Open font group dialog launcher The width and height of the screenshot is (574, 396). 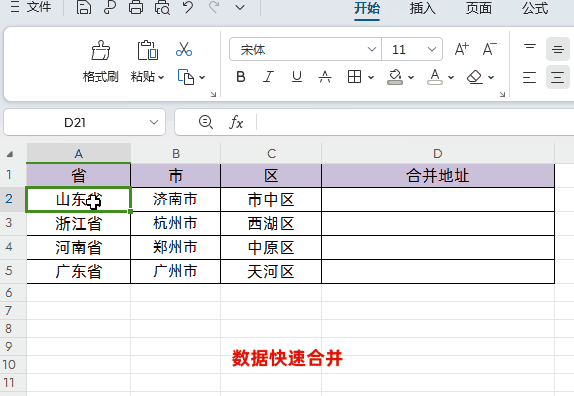[502, 94]
